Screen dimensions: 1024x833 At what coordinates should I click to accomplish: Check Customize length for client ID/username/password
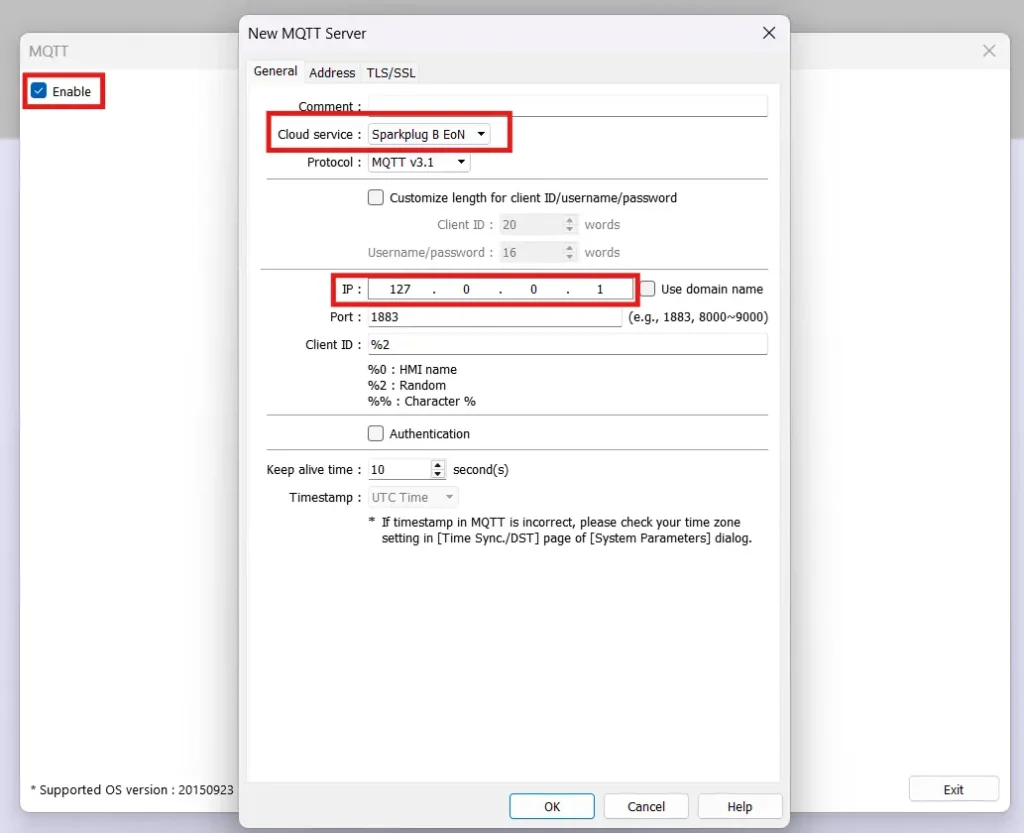(375, 197)
